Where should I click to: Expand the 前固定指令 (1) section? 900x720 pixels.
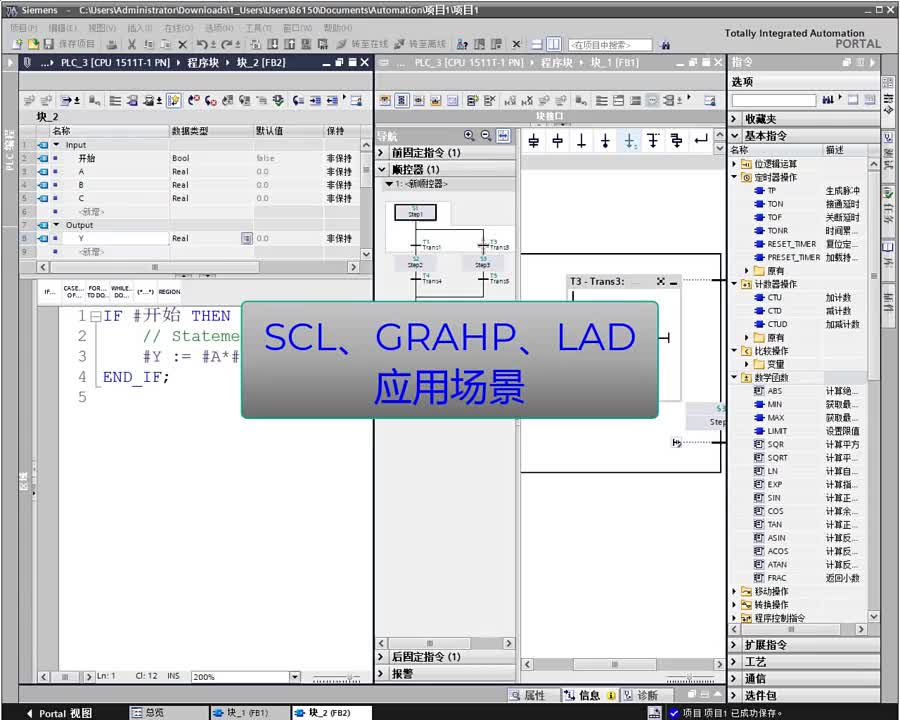tap(382, 153)
